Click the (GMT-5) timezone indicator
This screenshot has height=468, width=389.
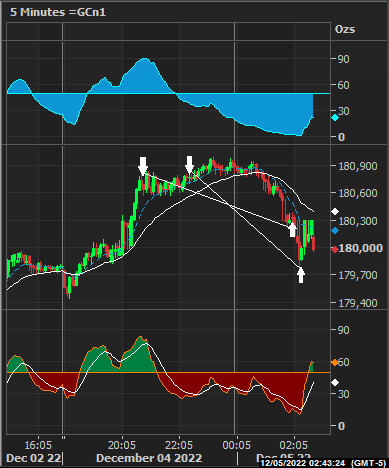pos(368,463)
